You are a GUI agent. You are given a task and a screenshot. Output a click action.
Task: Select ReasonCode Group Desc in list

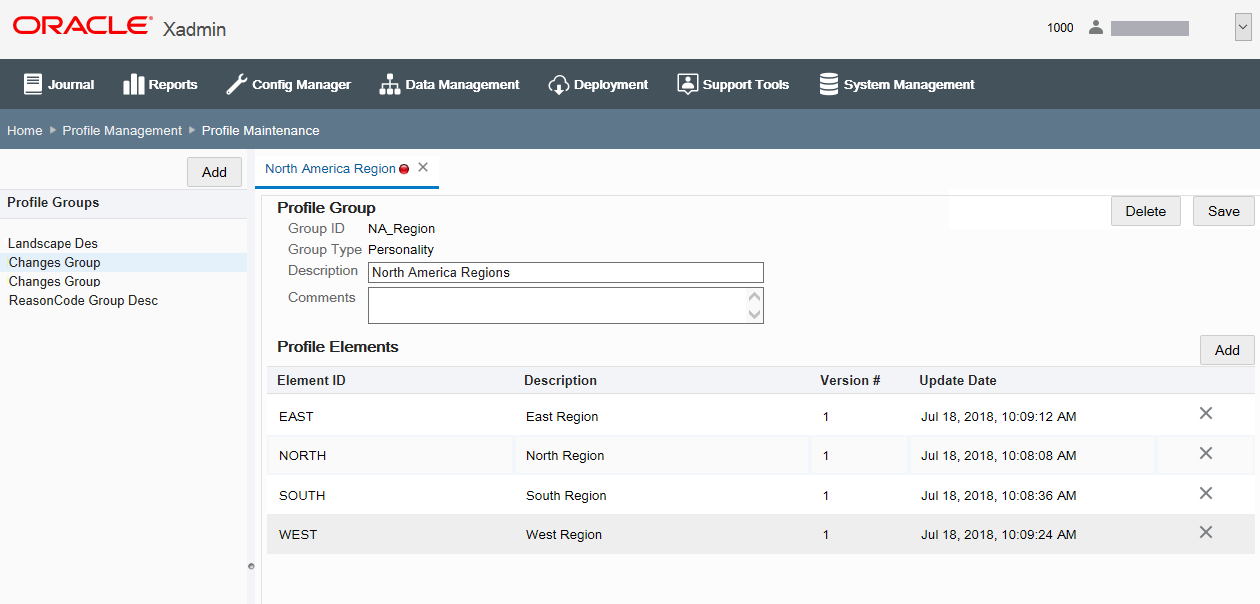(x=83, y=300)
